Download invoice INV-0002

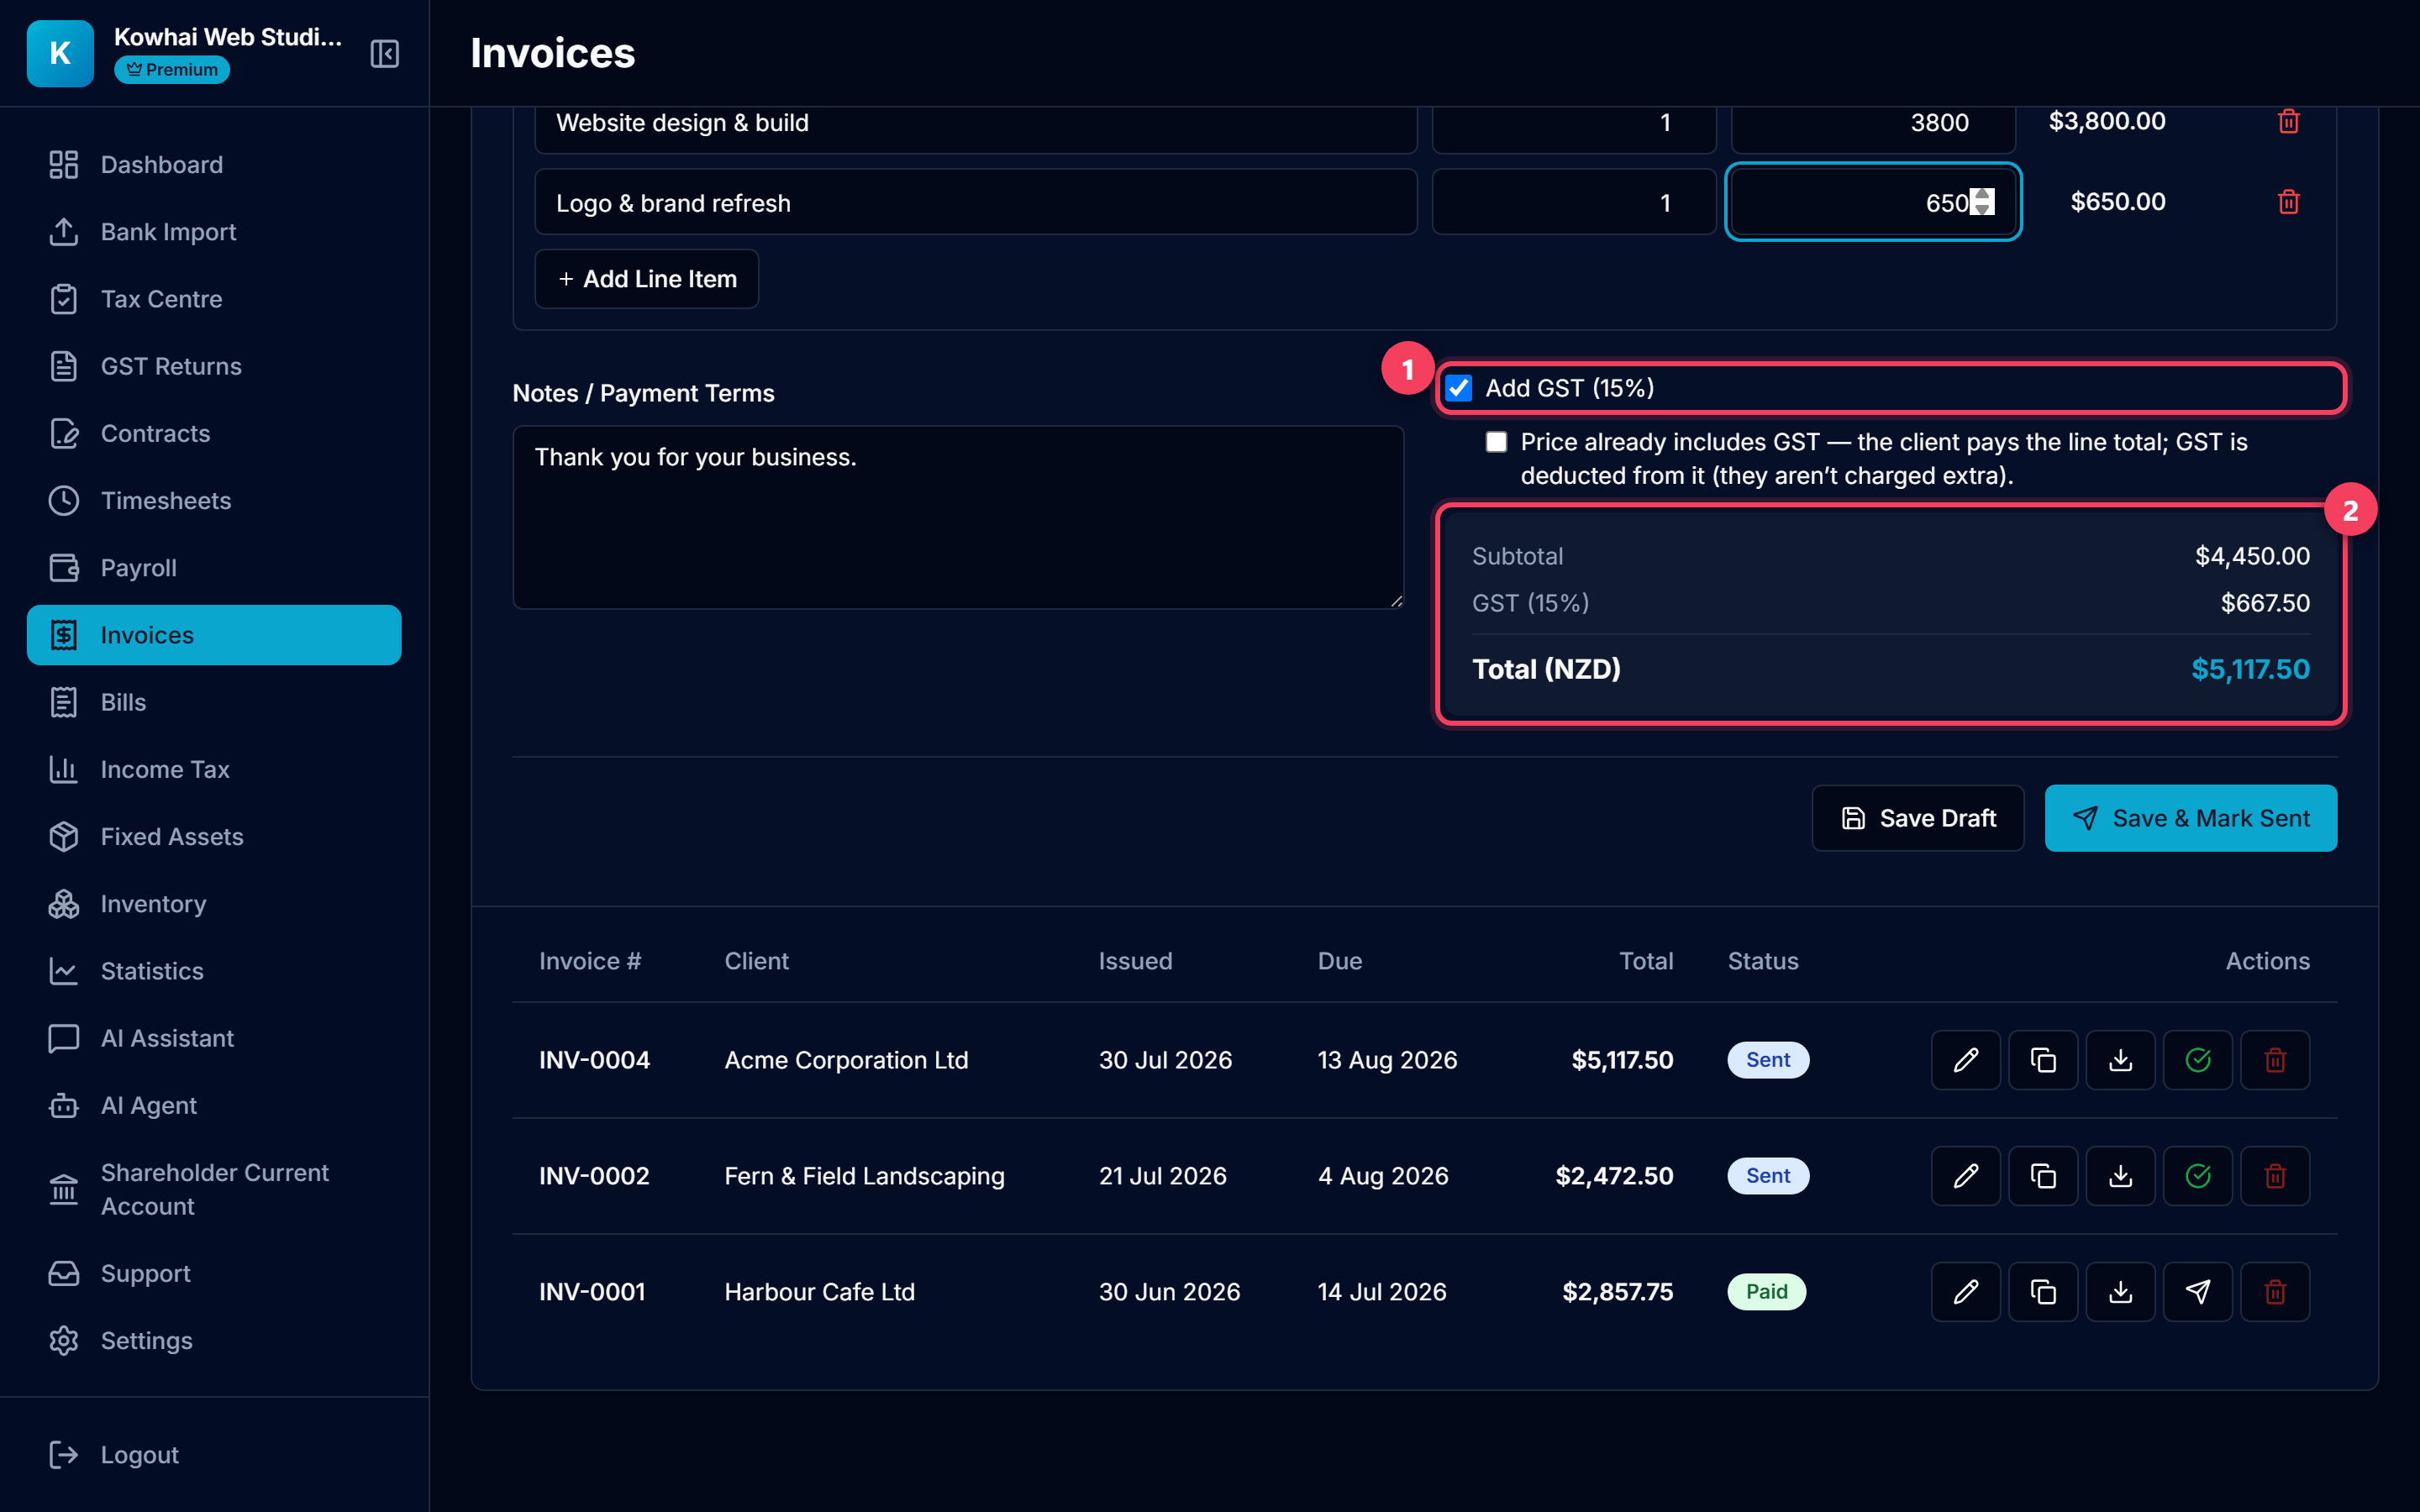(2120, 1176)
